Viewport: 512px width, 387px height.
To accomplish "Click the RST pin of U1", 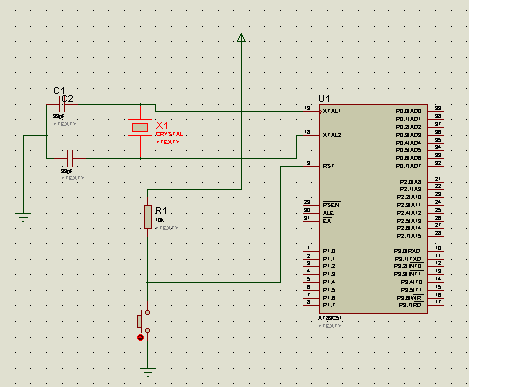I will tap(312, 166).
